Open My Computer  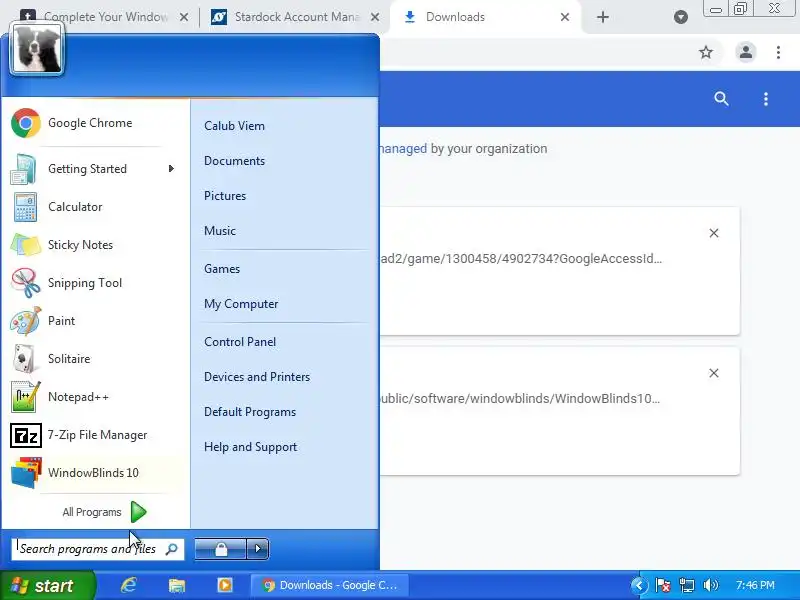click(241, 304)
